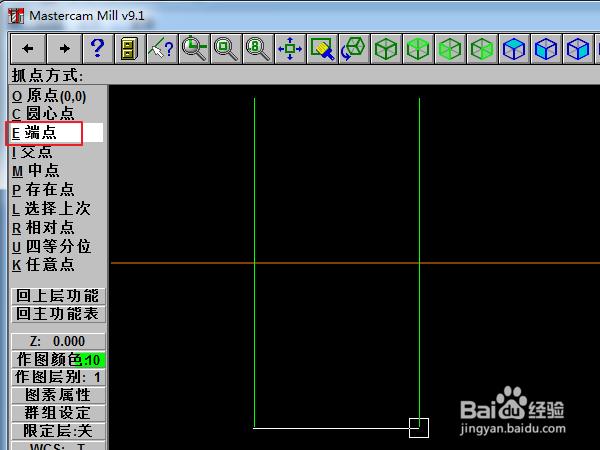This screenshot has height=450, width=600.
Task: Click the Mastercam Mill title bar icon
Action: [x=16, y=16]
